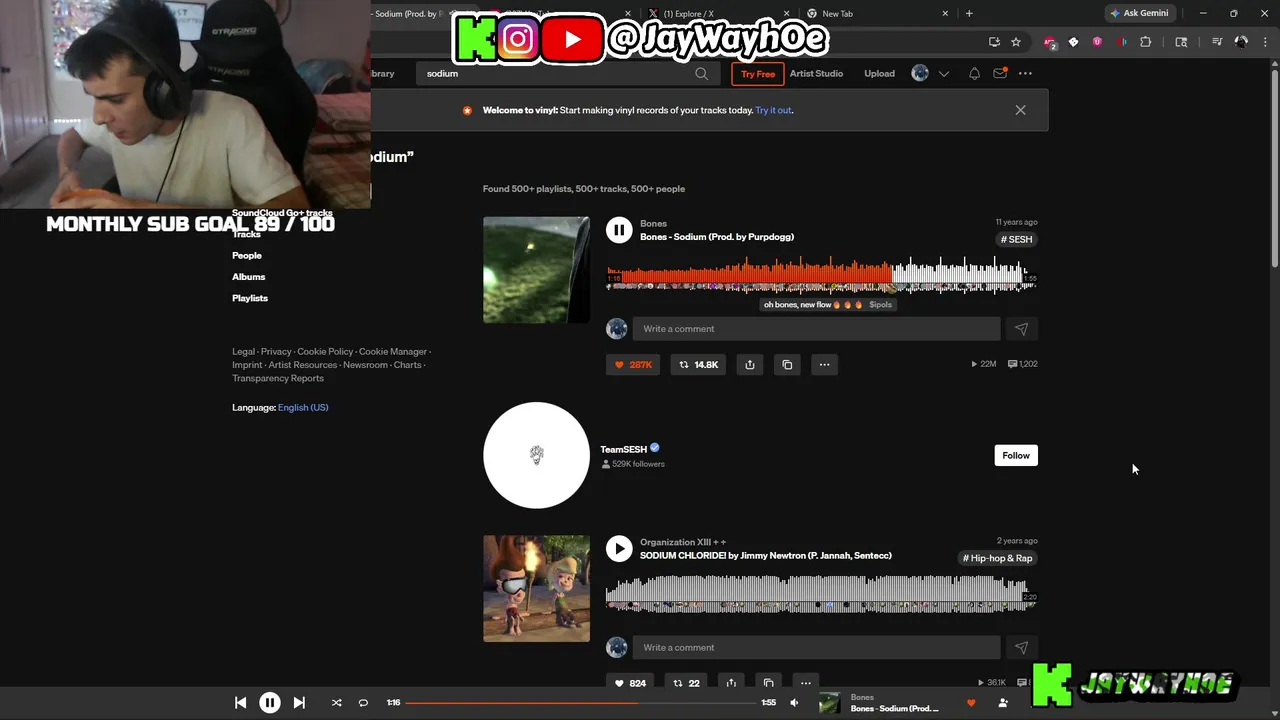Click Ask Gemini button
The image size is (1280, 720).
(x=1139, y=14)
